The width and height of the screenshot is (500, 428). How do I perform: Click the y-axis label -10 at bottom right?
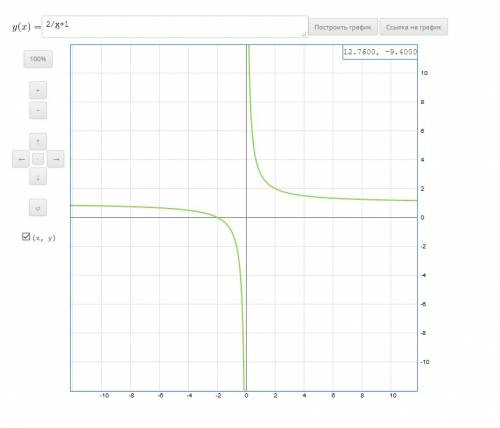pos(425,362)
